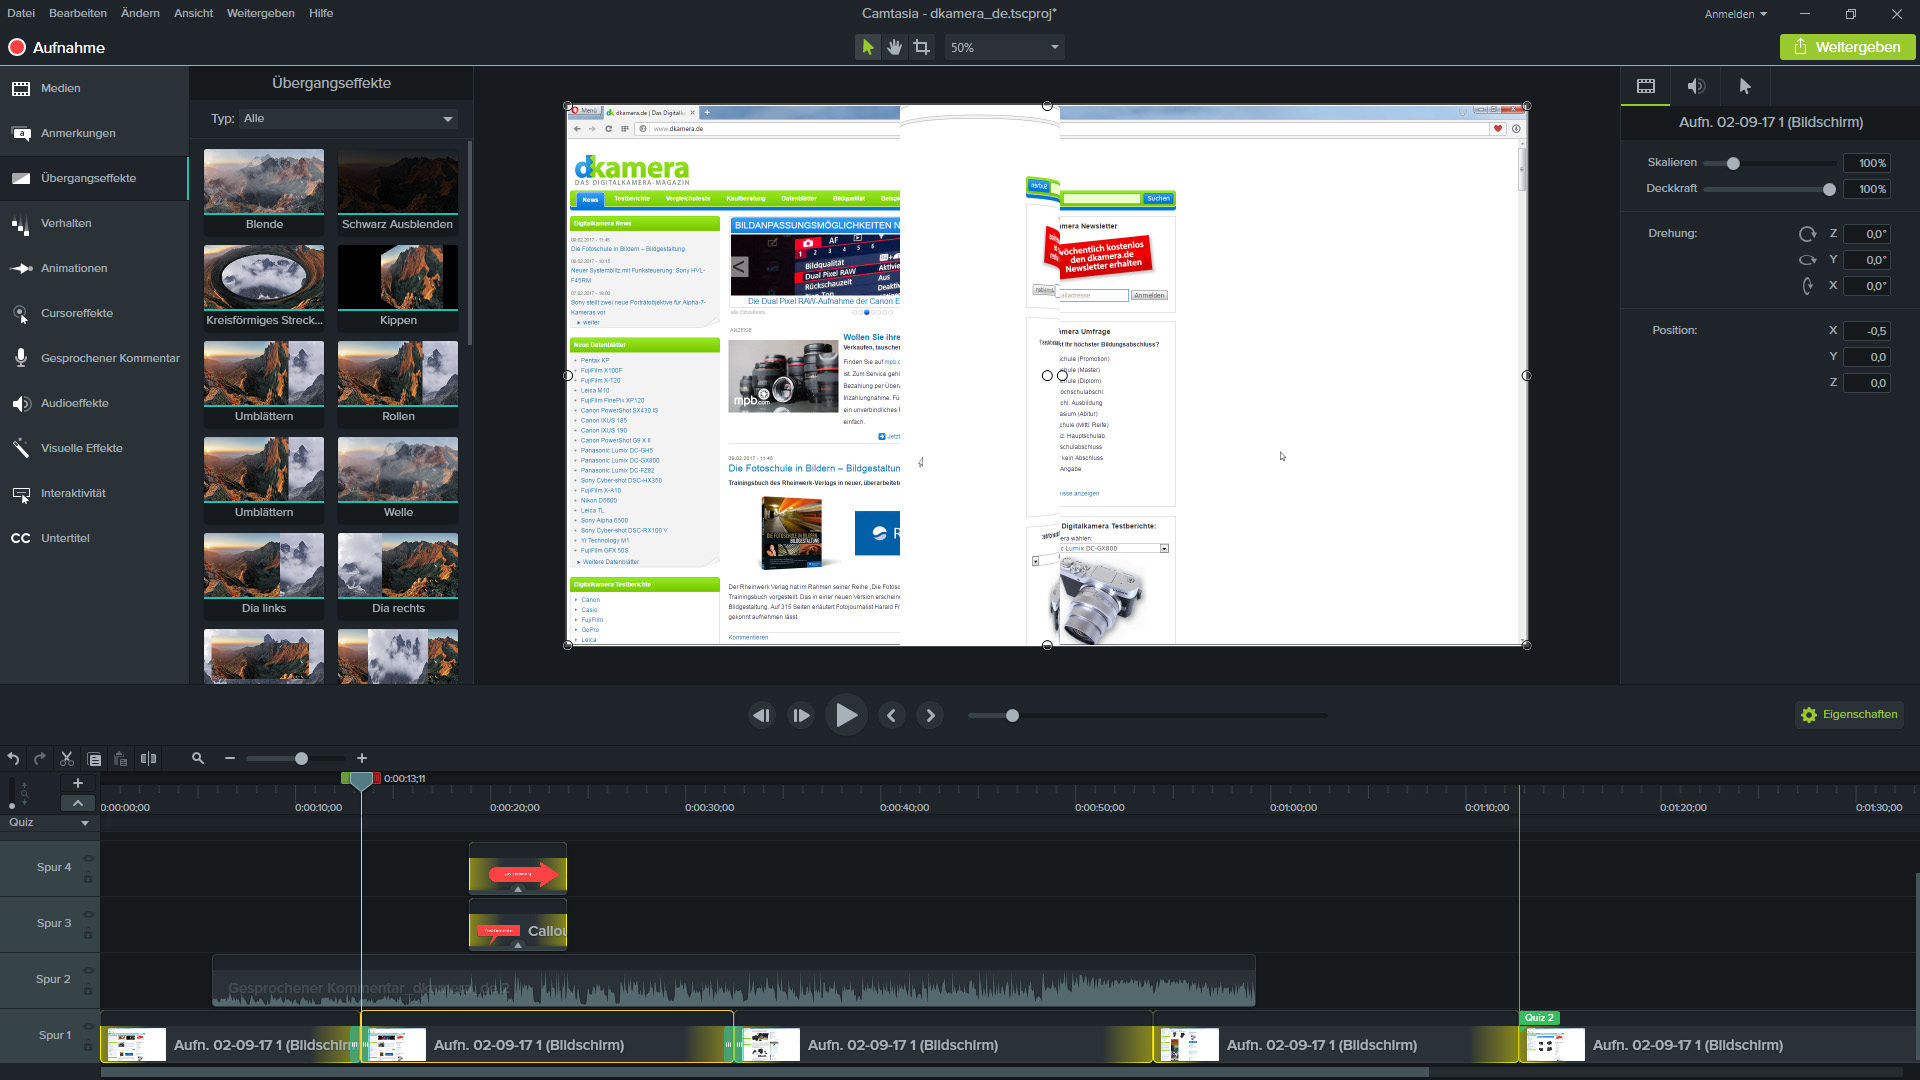Image resolution: width=1920 pixels, height=1080 pixels.
Task: Lock the Spur 1 track
Action: (88, 1045)
